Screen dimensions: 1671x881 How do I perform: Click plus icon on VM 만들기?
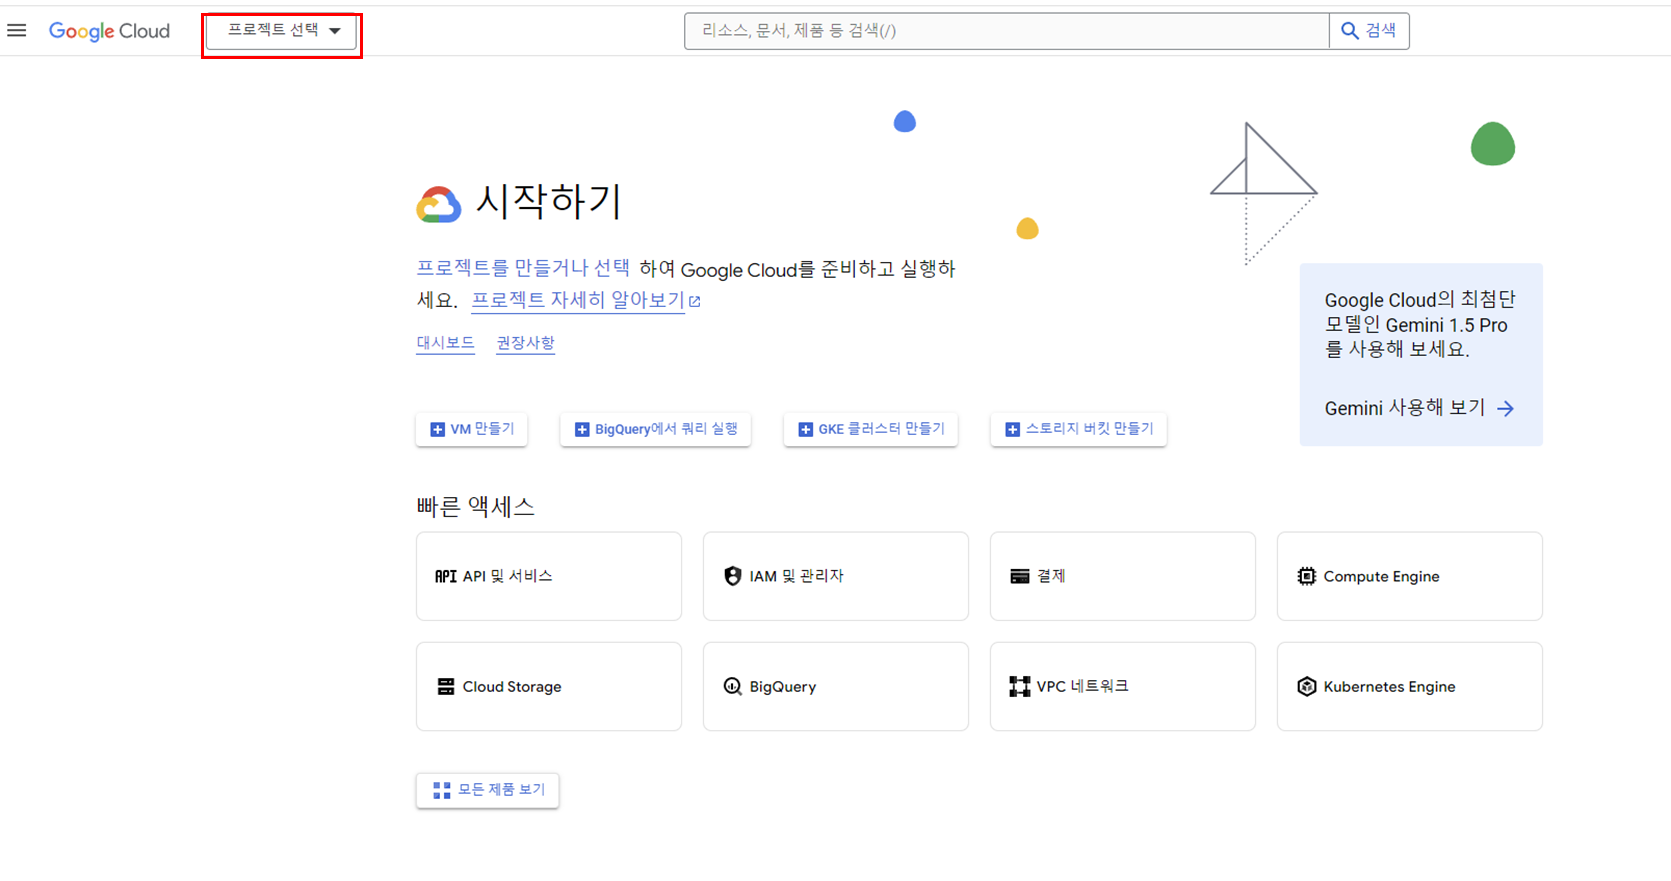(437, 429)
